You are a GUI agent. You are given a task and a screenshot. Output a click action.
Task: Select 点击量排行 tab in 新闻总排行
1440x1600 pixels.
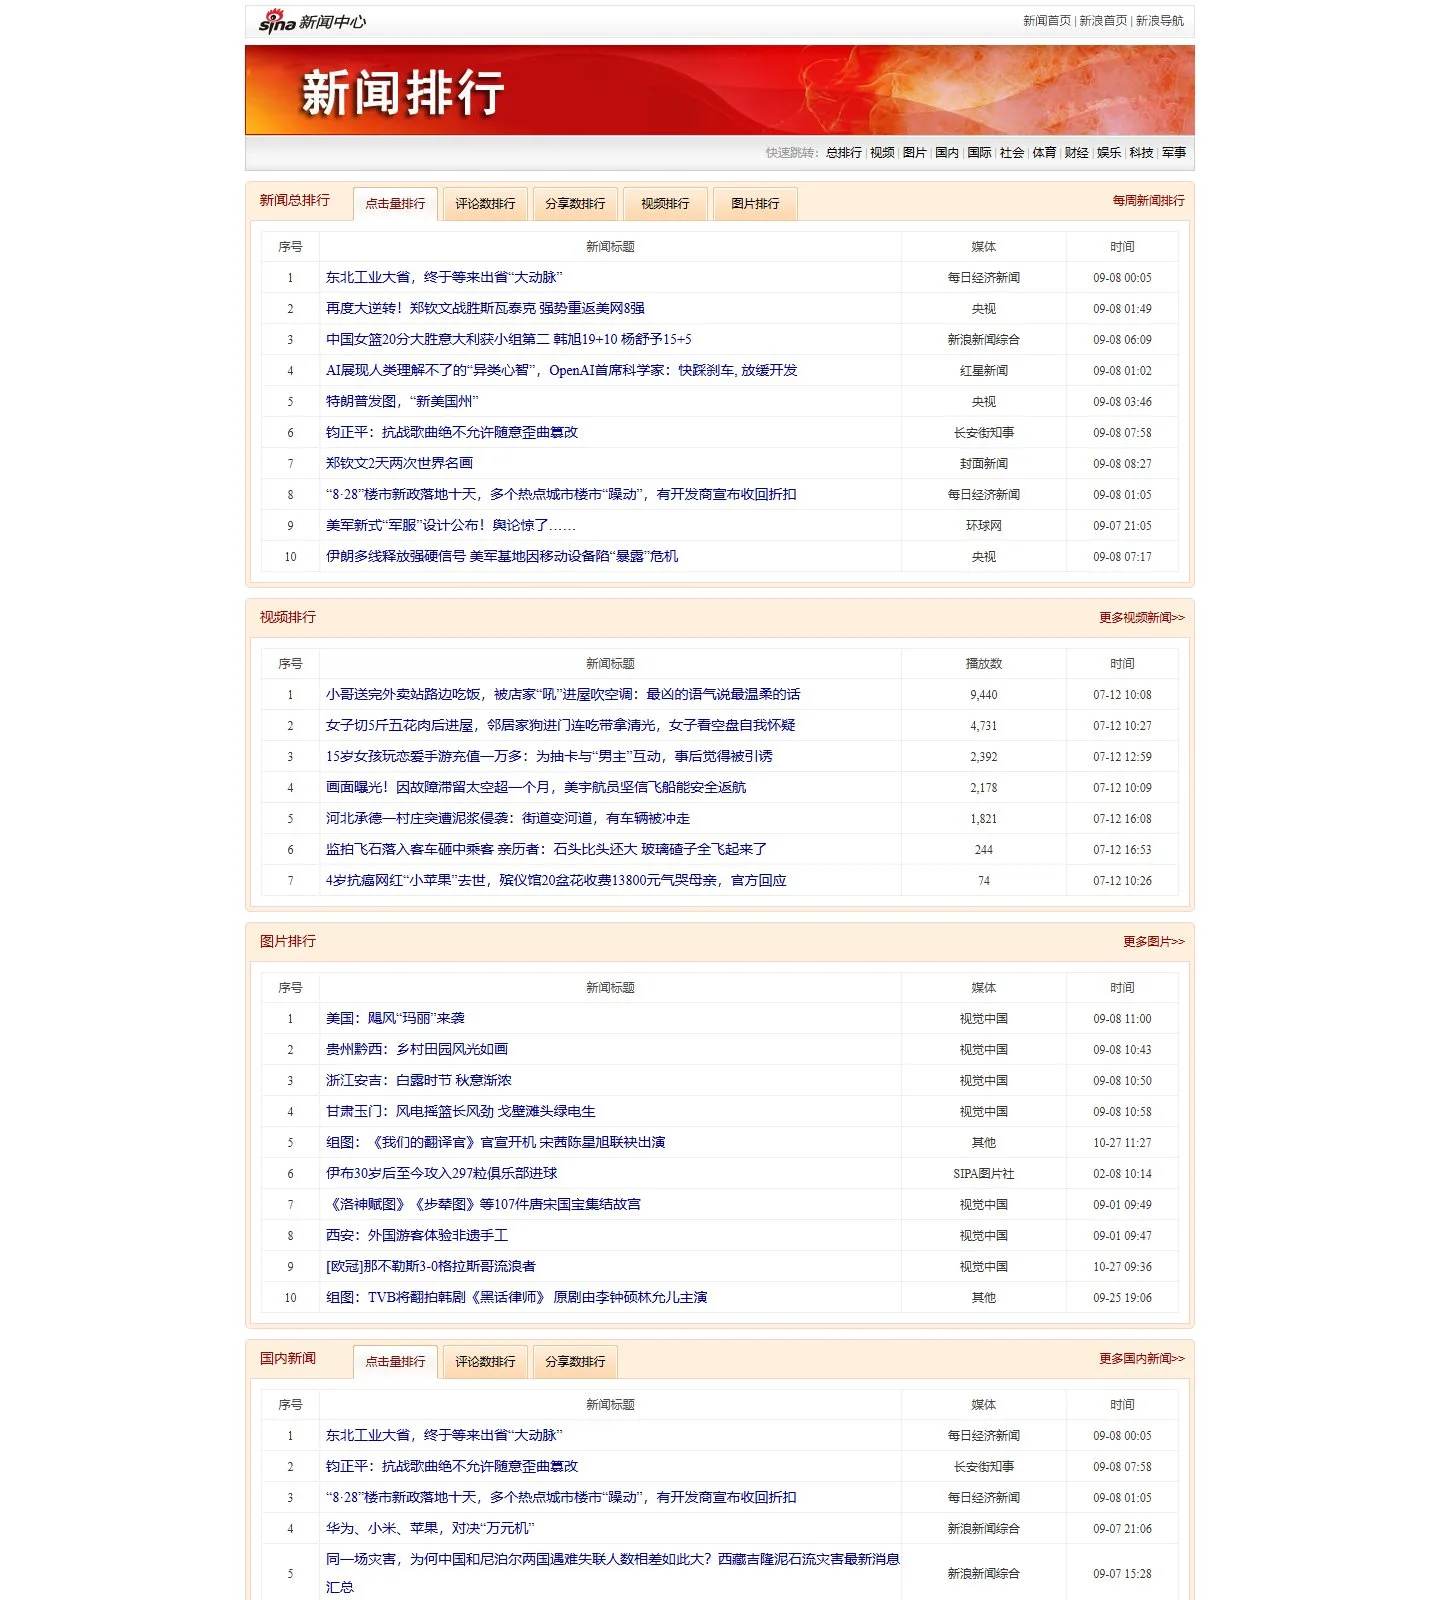point(395,204)
